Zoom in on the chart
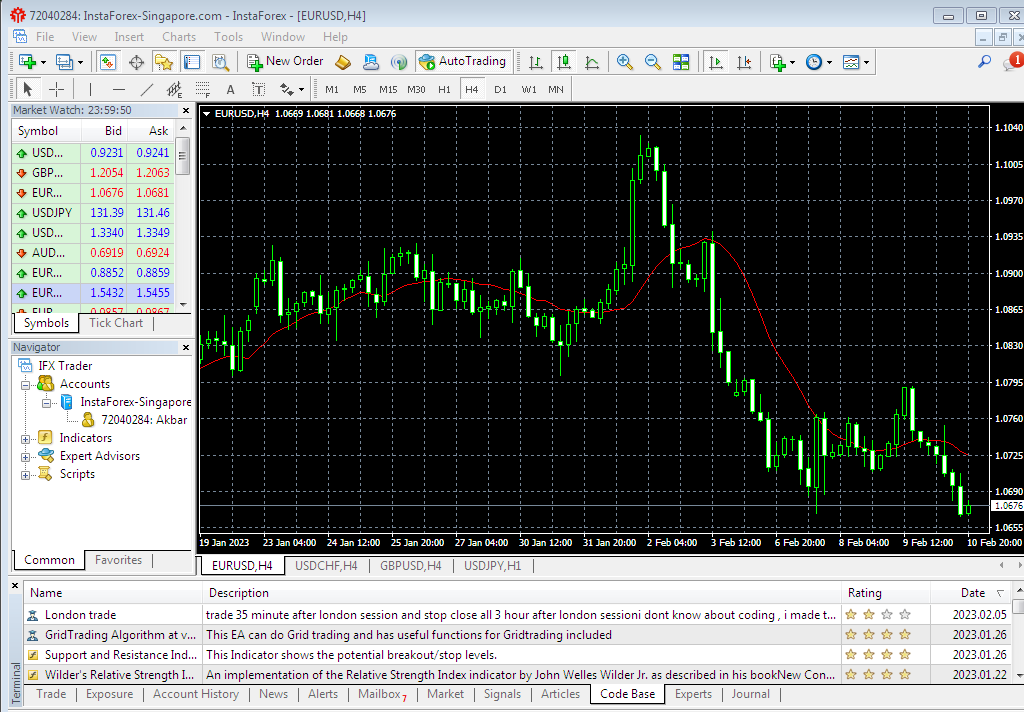Viewport: 1024px width, 712px height. (x=624, y=62)
